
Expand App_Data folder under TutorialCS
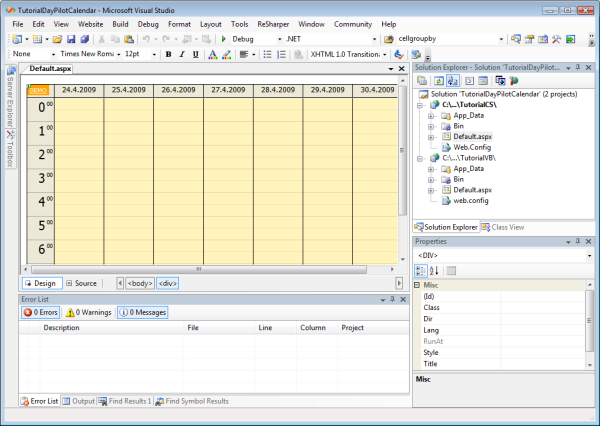pos(431,116)
